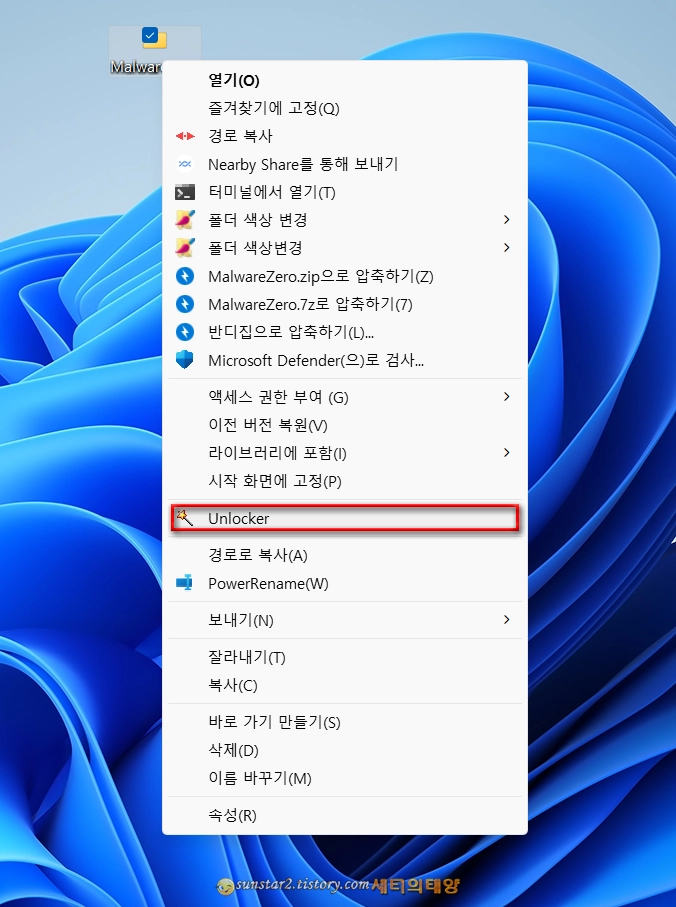The height and width of the screenshot is (907, 676).
Task: Click the Bandizip icon beside 반디집으로 압축하기
Action: 185,331
